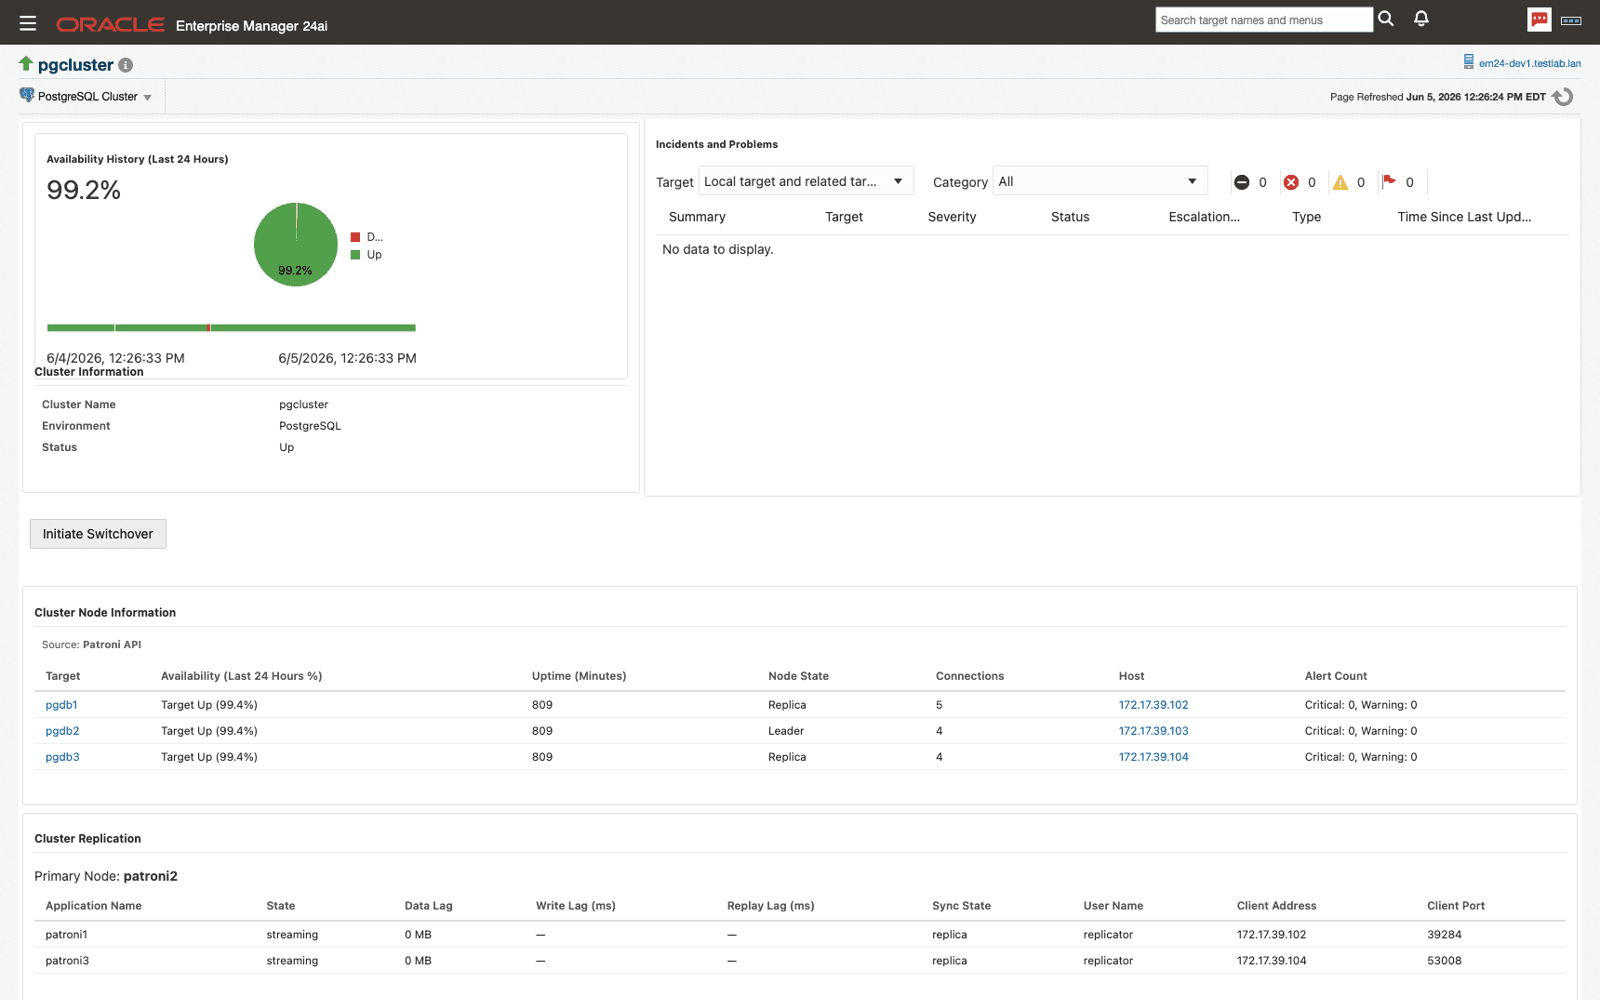The width and height of the screenshot is (1600, 1000).
Task: Click the Primary Node patroni2 text
Action: [x=106, y=876]
